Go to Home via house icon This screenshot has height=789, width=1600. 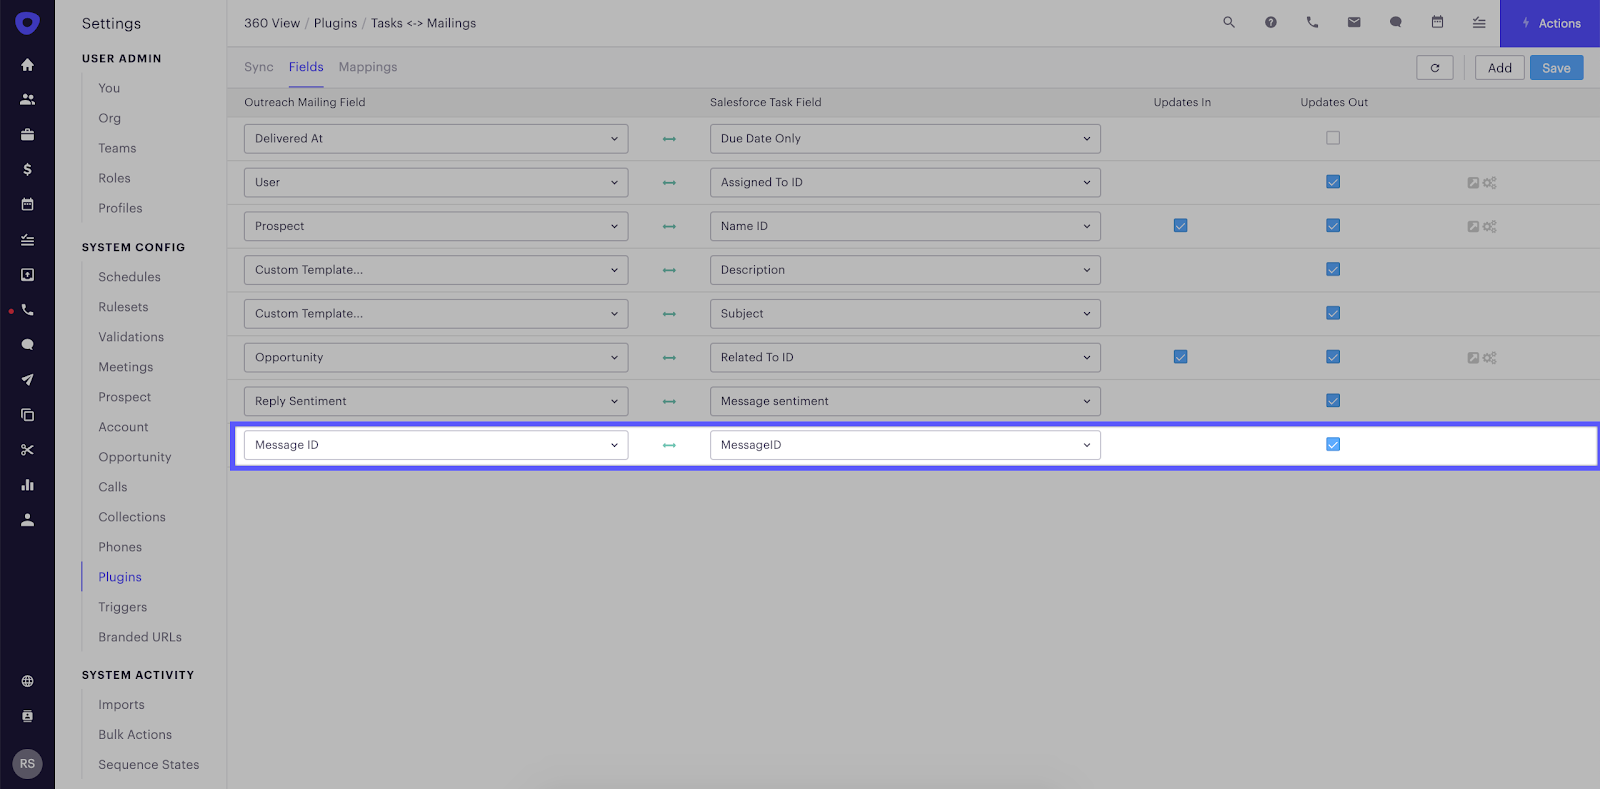pos(27,65)
